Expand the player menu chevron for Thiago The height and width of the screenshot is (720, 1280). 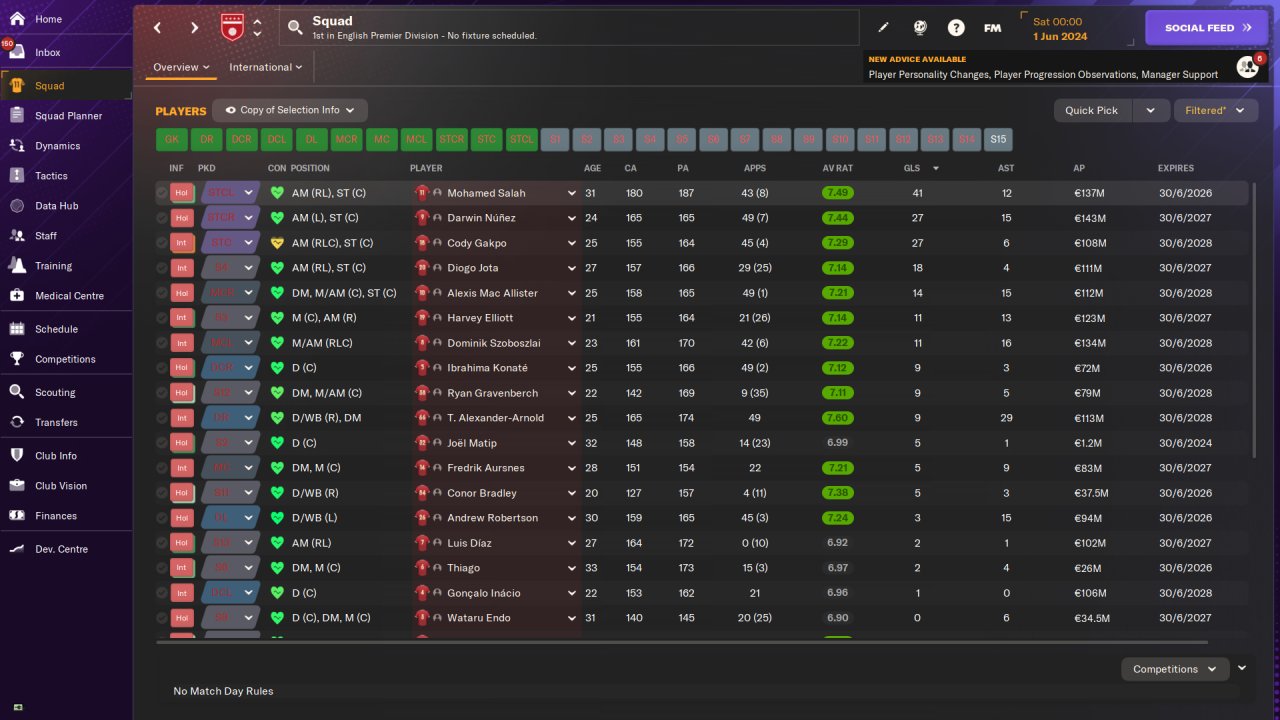572,568
